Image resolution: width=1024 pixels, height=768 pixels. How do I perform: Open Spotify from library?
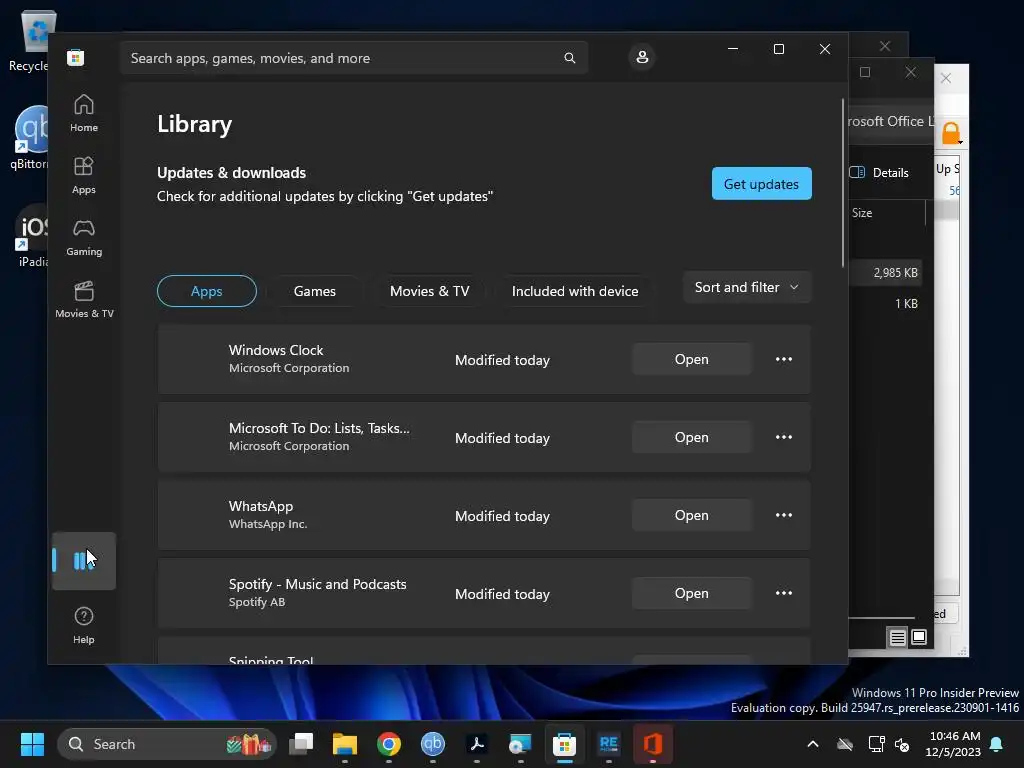692,593
